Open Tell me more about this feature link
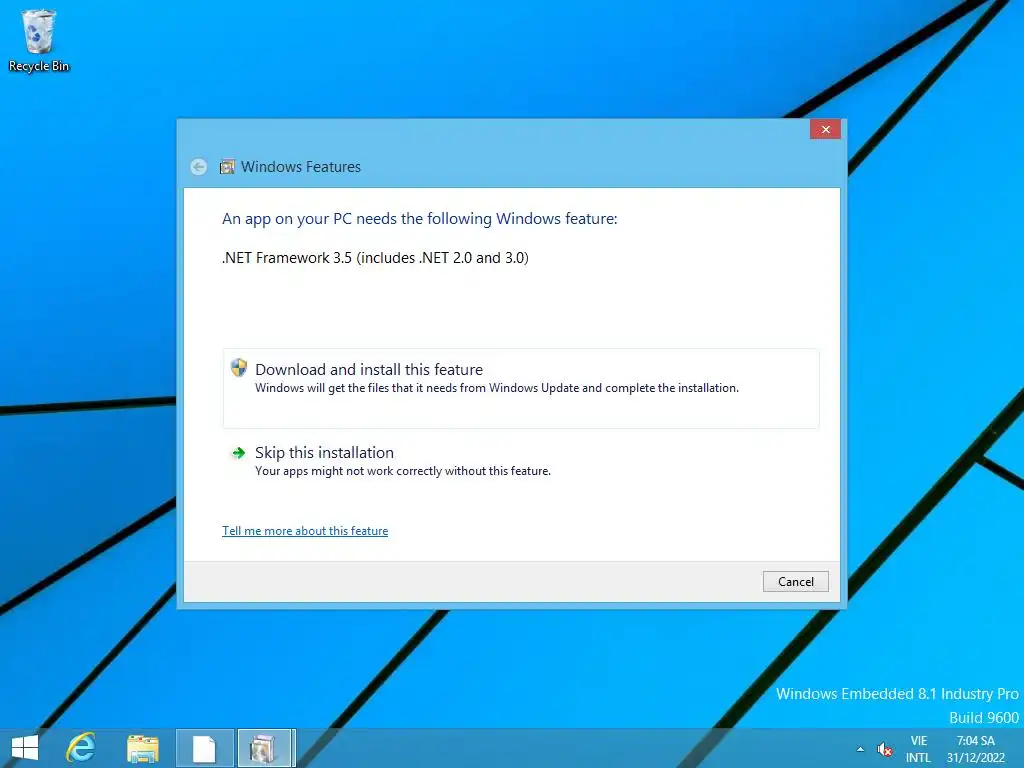1024x768 pixels. coord(305,531)
